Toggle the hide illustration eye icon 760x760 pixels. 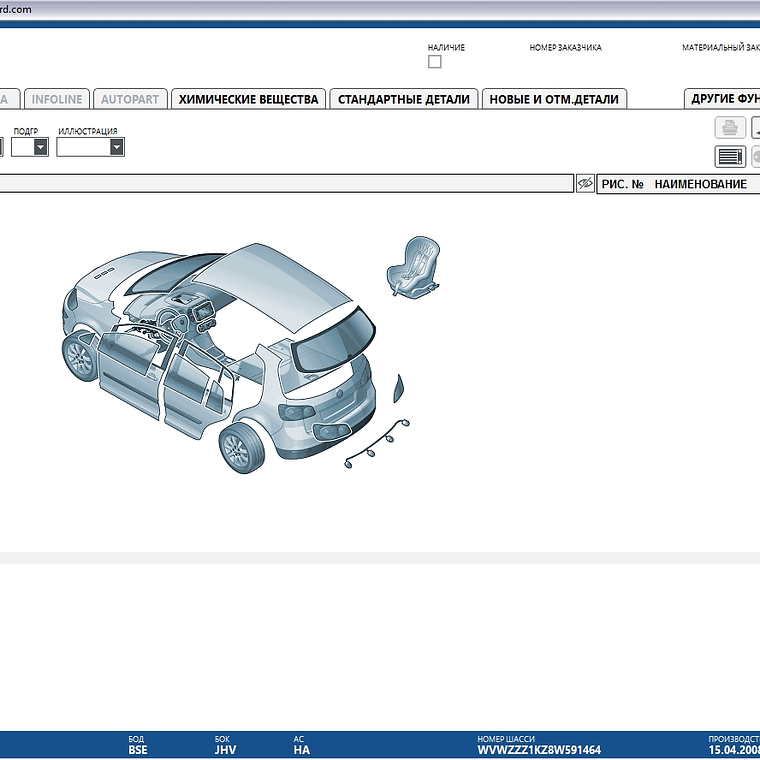click(585, 184)
